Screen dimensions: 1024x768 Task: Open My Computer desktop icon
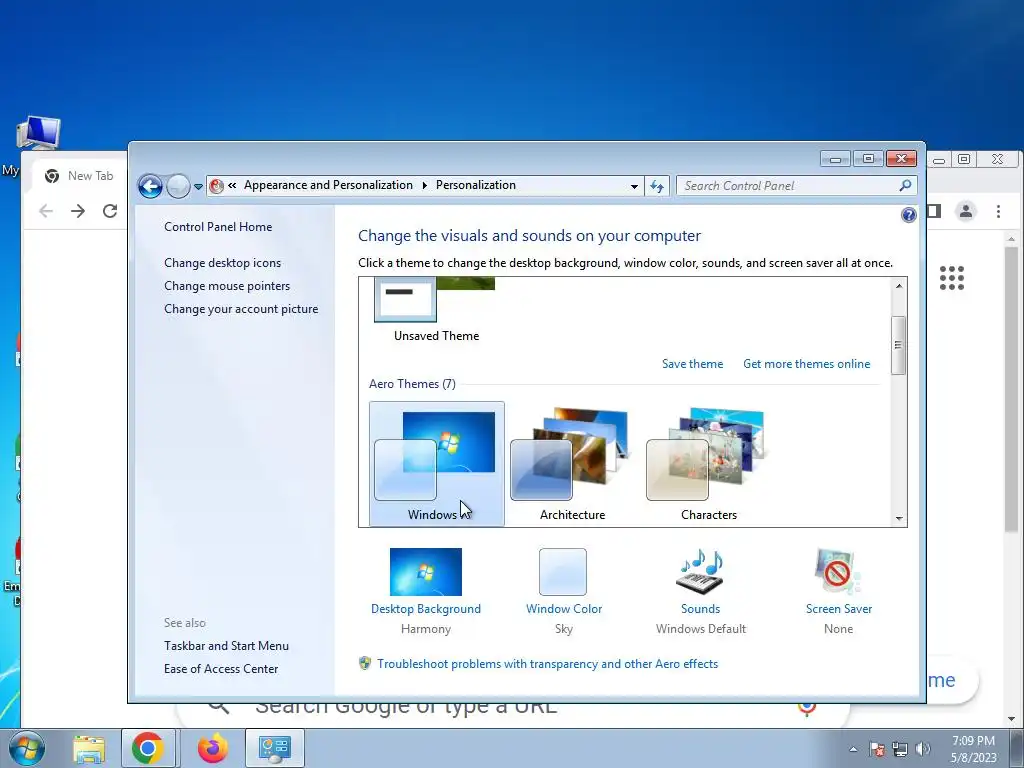pos(38,134)
